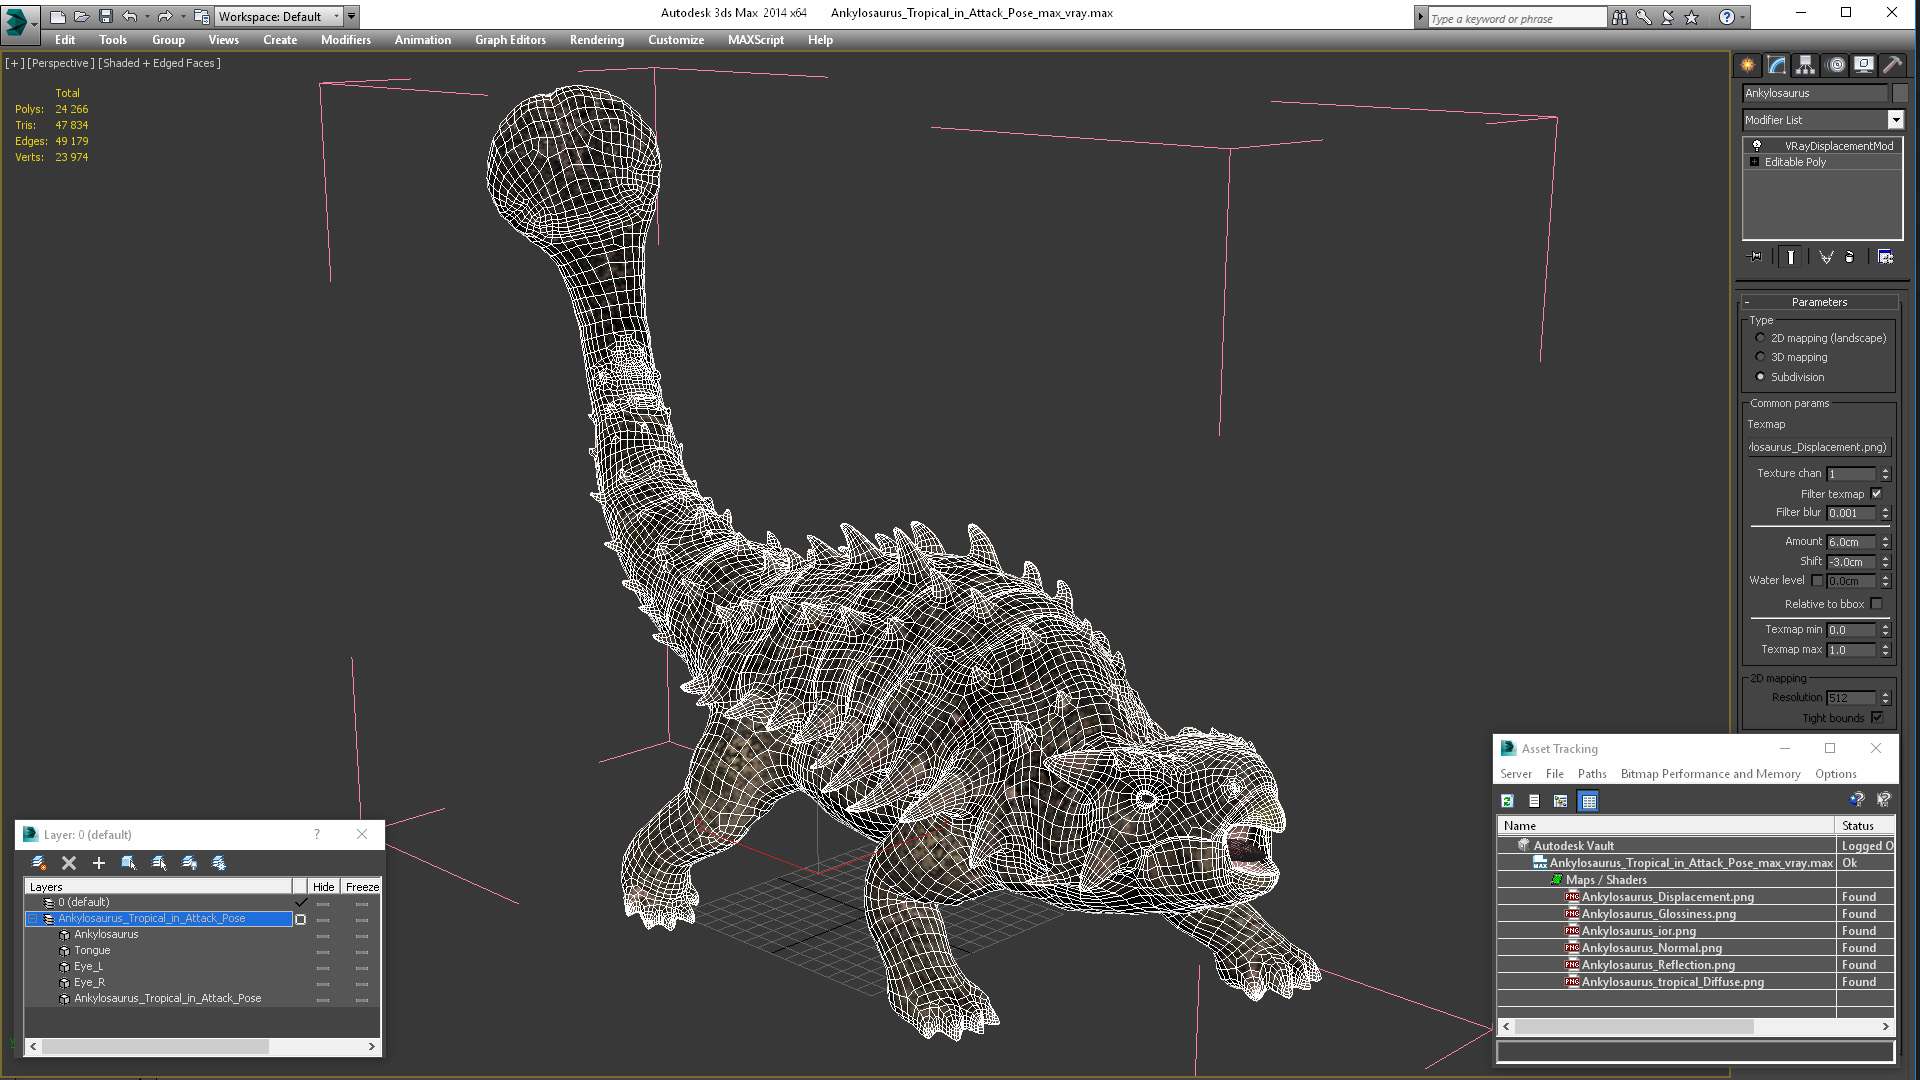Image resolution: width=1920 pixels, height=1080 pixels.
Task: Click Hide/Unhide All Layers icon
Action: [x=189, y=863]
